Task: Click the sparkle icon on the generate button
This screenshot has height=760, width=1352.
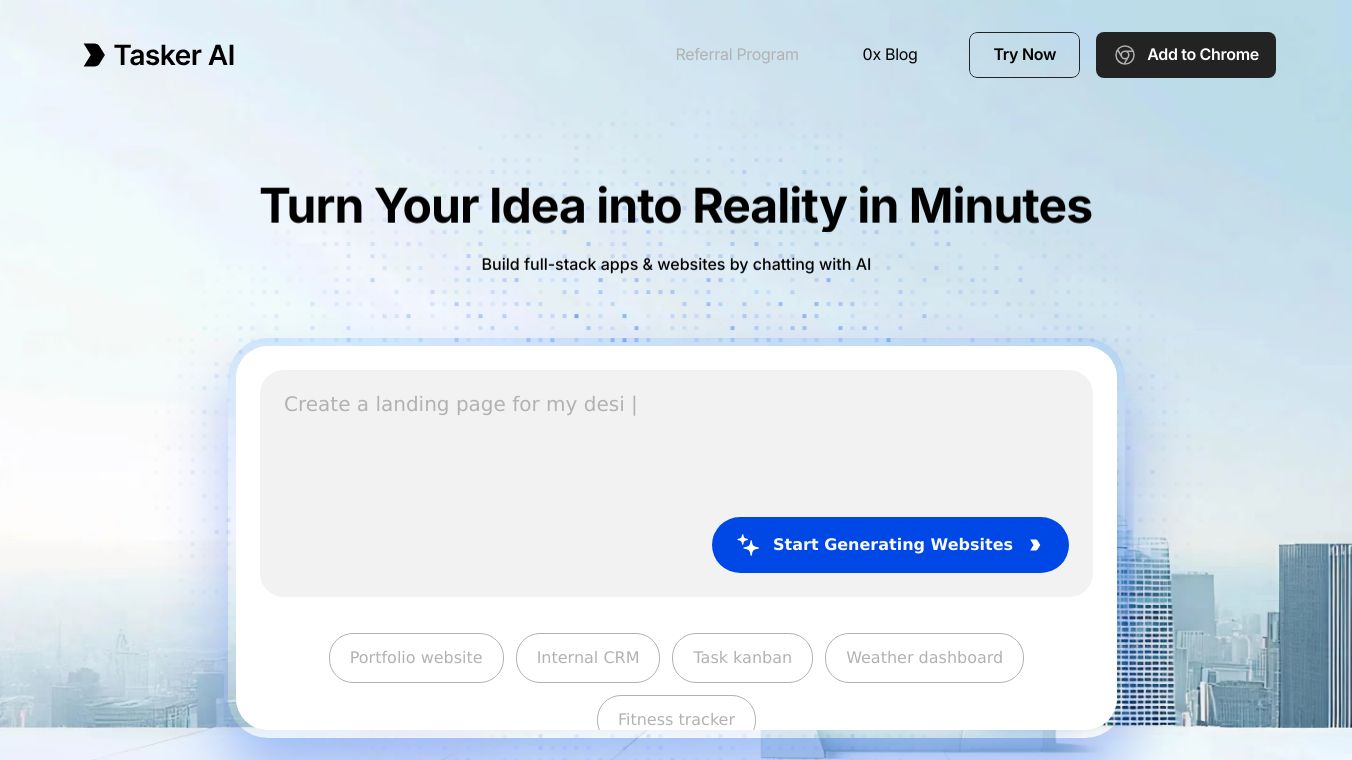Action: click(748, 545)
